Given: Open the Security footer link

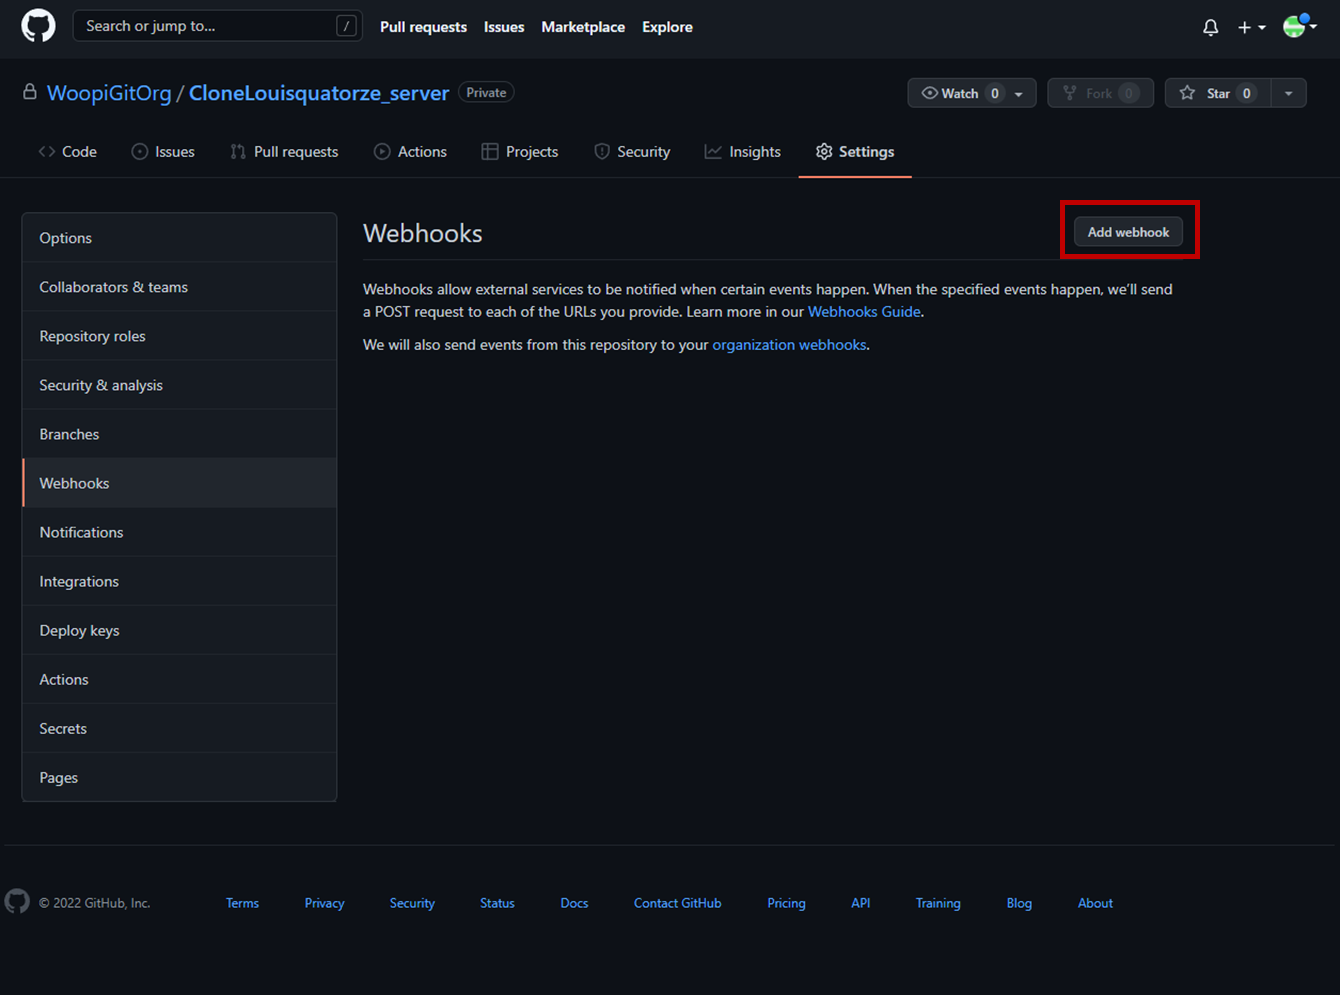Looking at the screenshot, I should click(x=412, y=903).
